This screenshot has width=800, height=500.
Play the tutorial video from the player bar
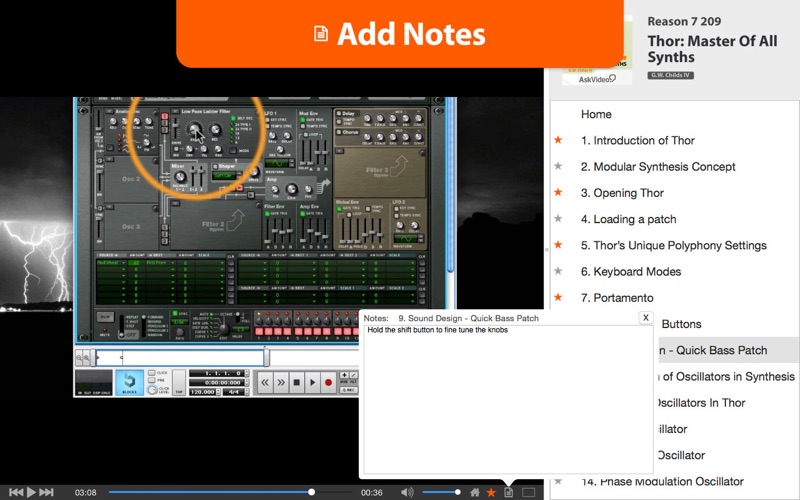tap(31, 492)
